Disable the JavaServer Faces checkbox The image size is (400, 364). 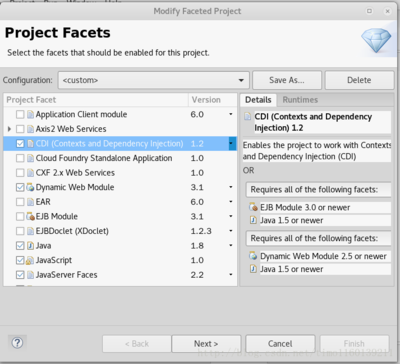pos(20,275)
